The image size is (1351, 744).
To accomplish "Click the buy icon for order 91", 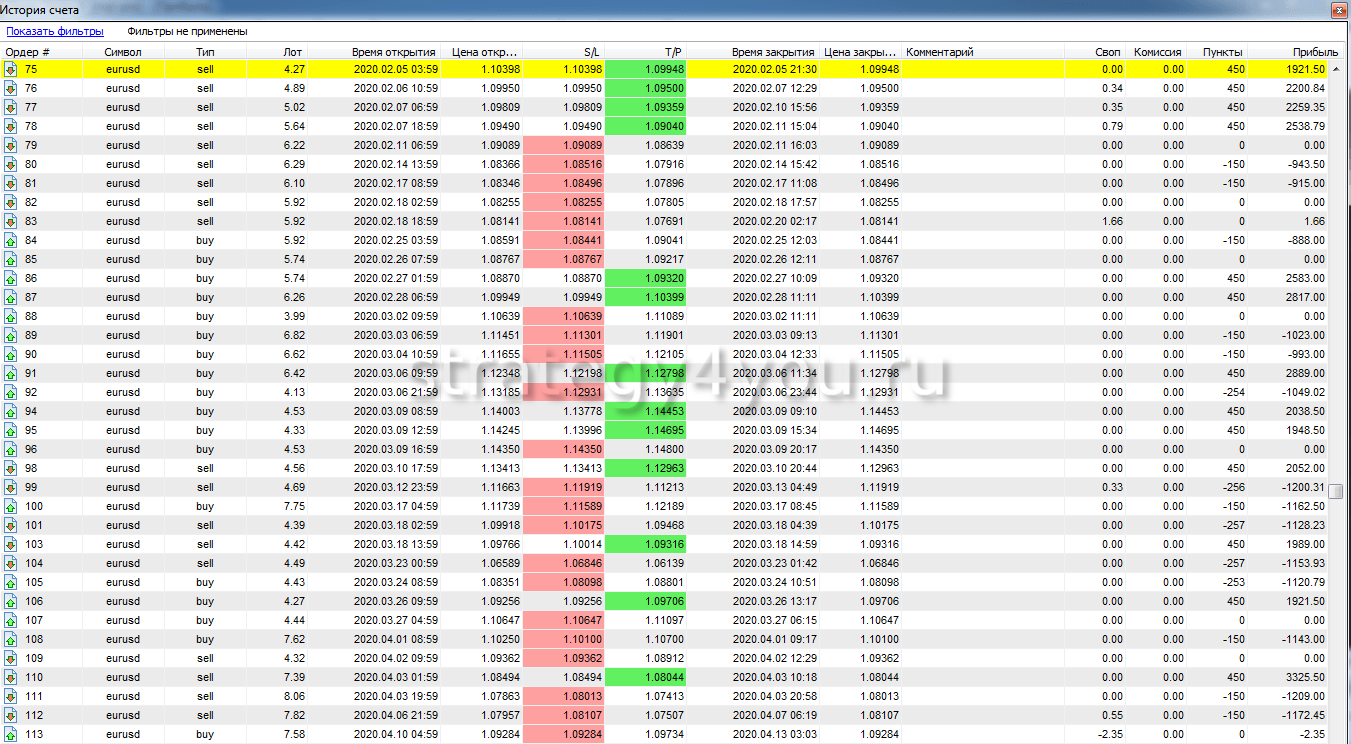I will pyautogui.click(x=11, y=373).
